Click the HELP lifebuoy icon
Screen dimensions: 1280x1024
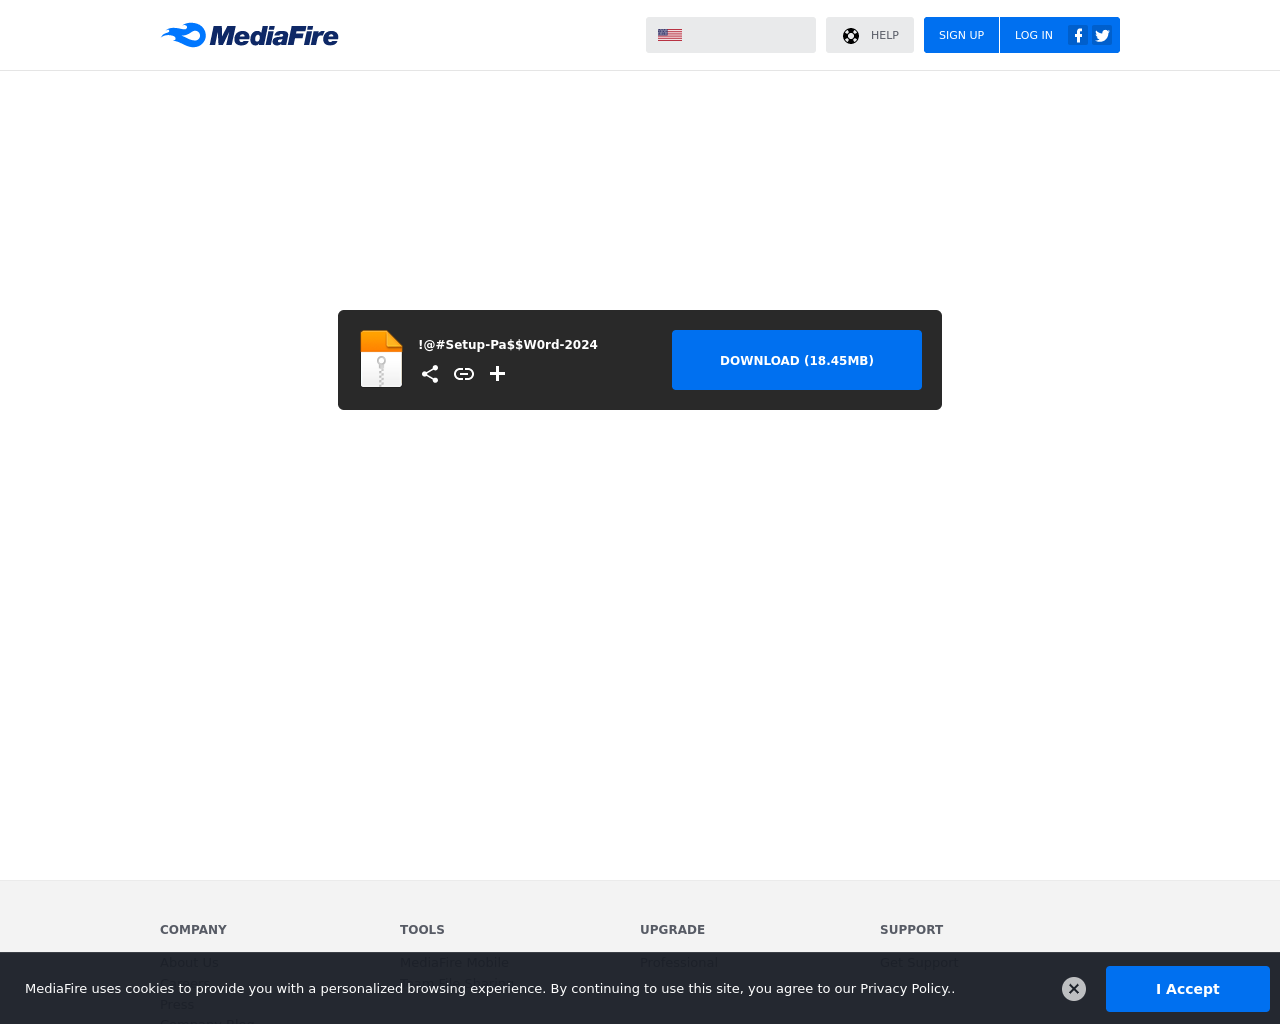click(x=851, y=36)
